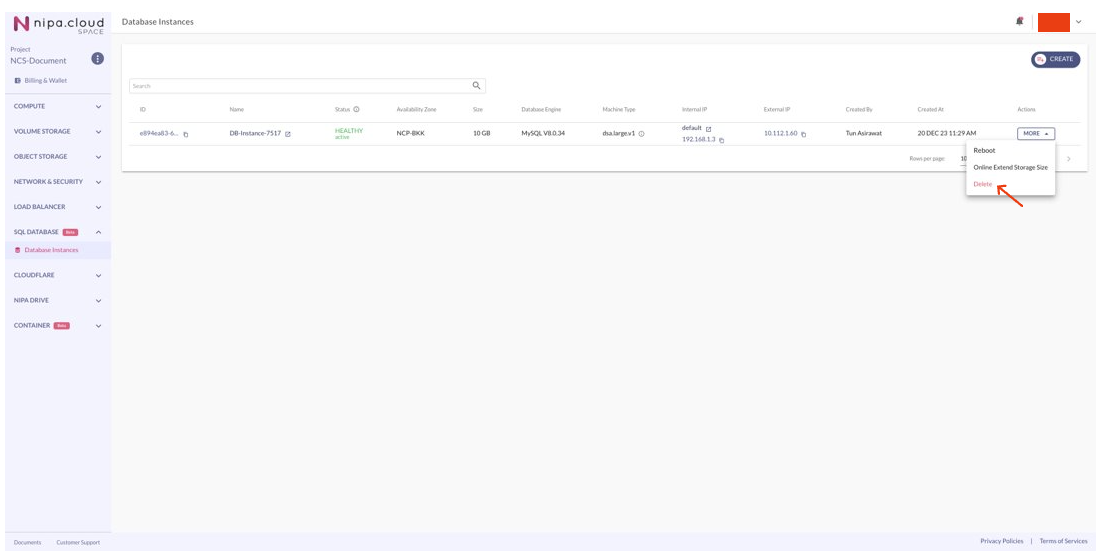The height and width of the screenshot is (559, 1101).
Task: Click the Status column info icon
Action: pos(356,109)
